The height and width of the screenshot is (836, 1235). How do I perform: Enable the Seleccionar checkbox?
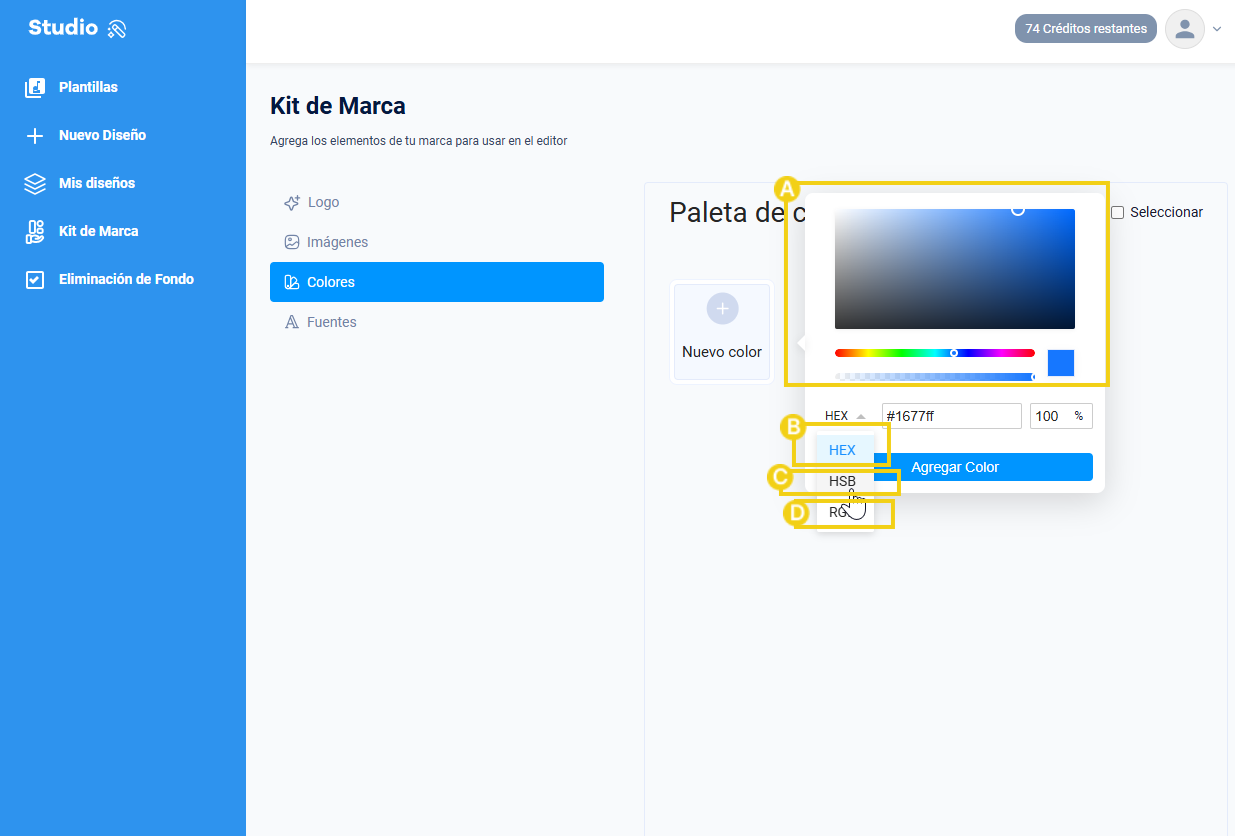coord(1118,212)
